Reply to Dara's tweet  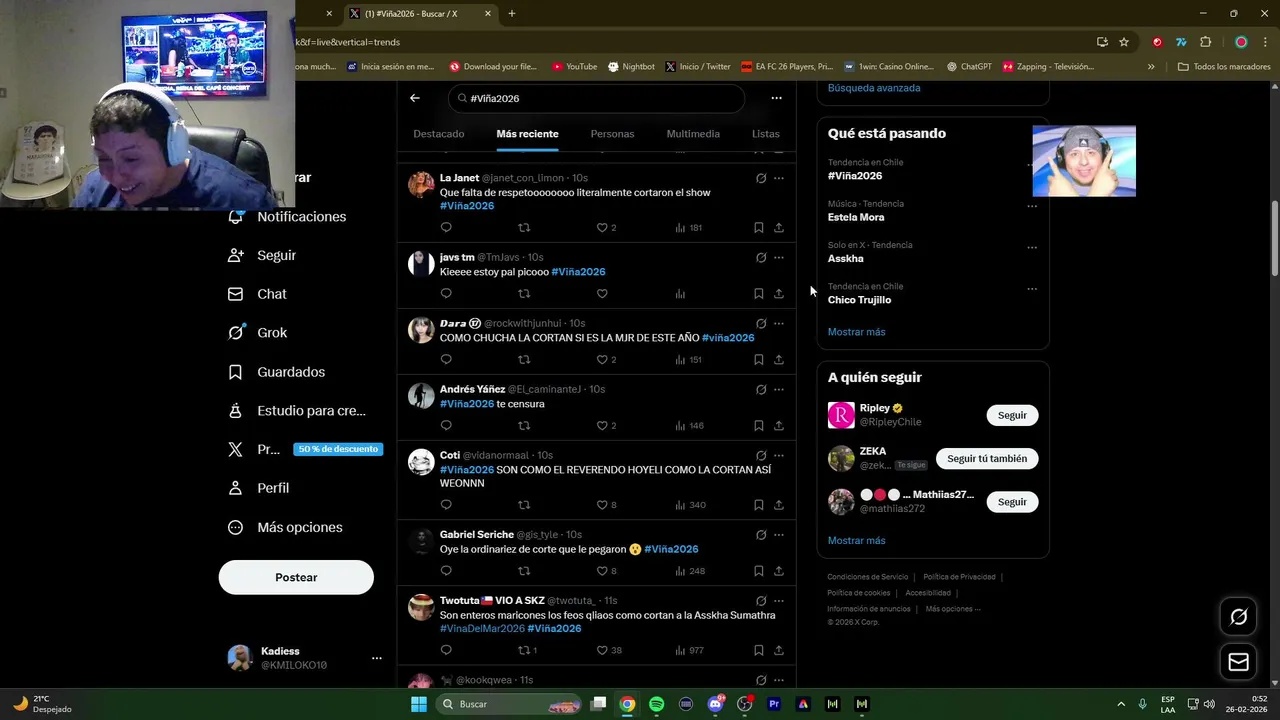(446, 360)
